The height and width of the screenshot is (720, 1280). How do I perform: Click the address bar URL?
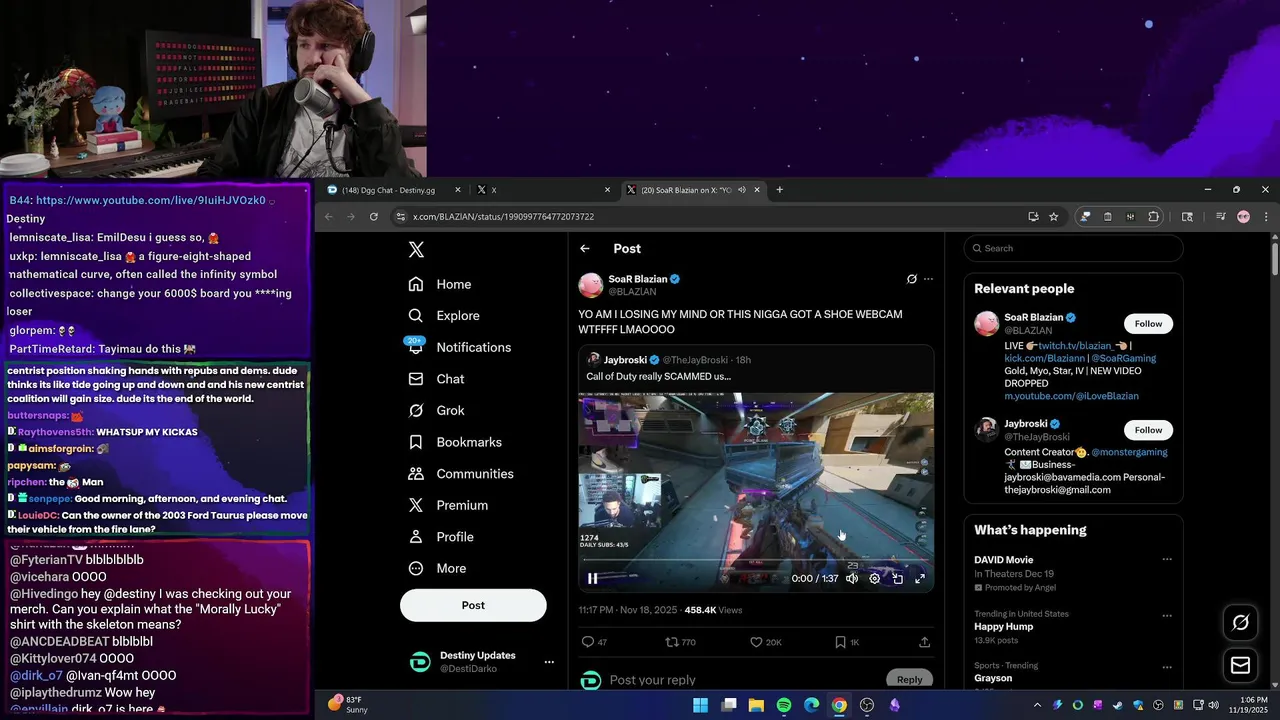click(x=504, y=217)
